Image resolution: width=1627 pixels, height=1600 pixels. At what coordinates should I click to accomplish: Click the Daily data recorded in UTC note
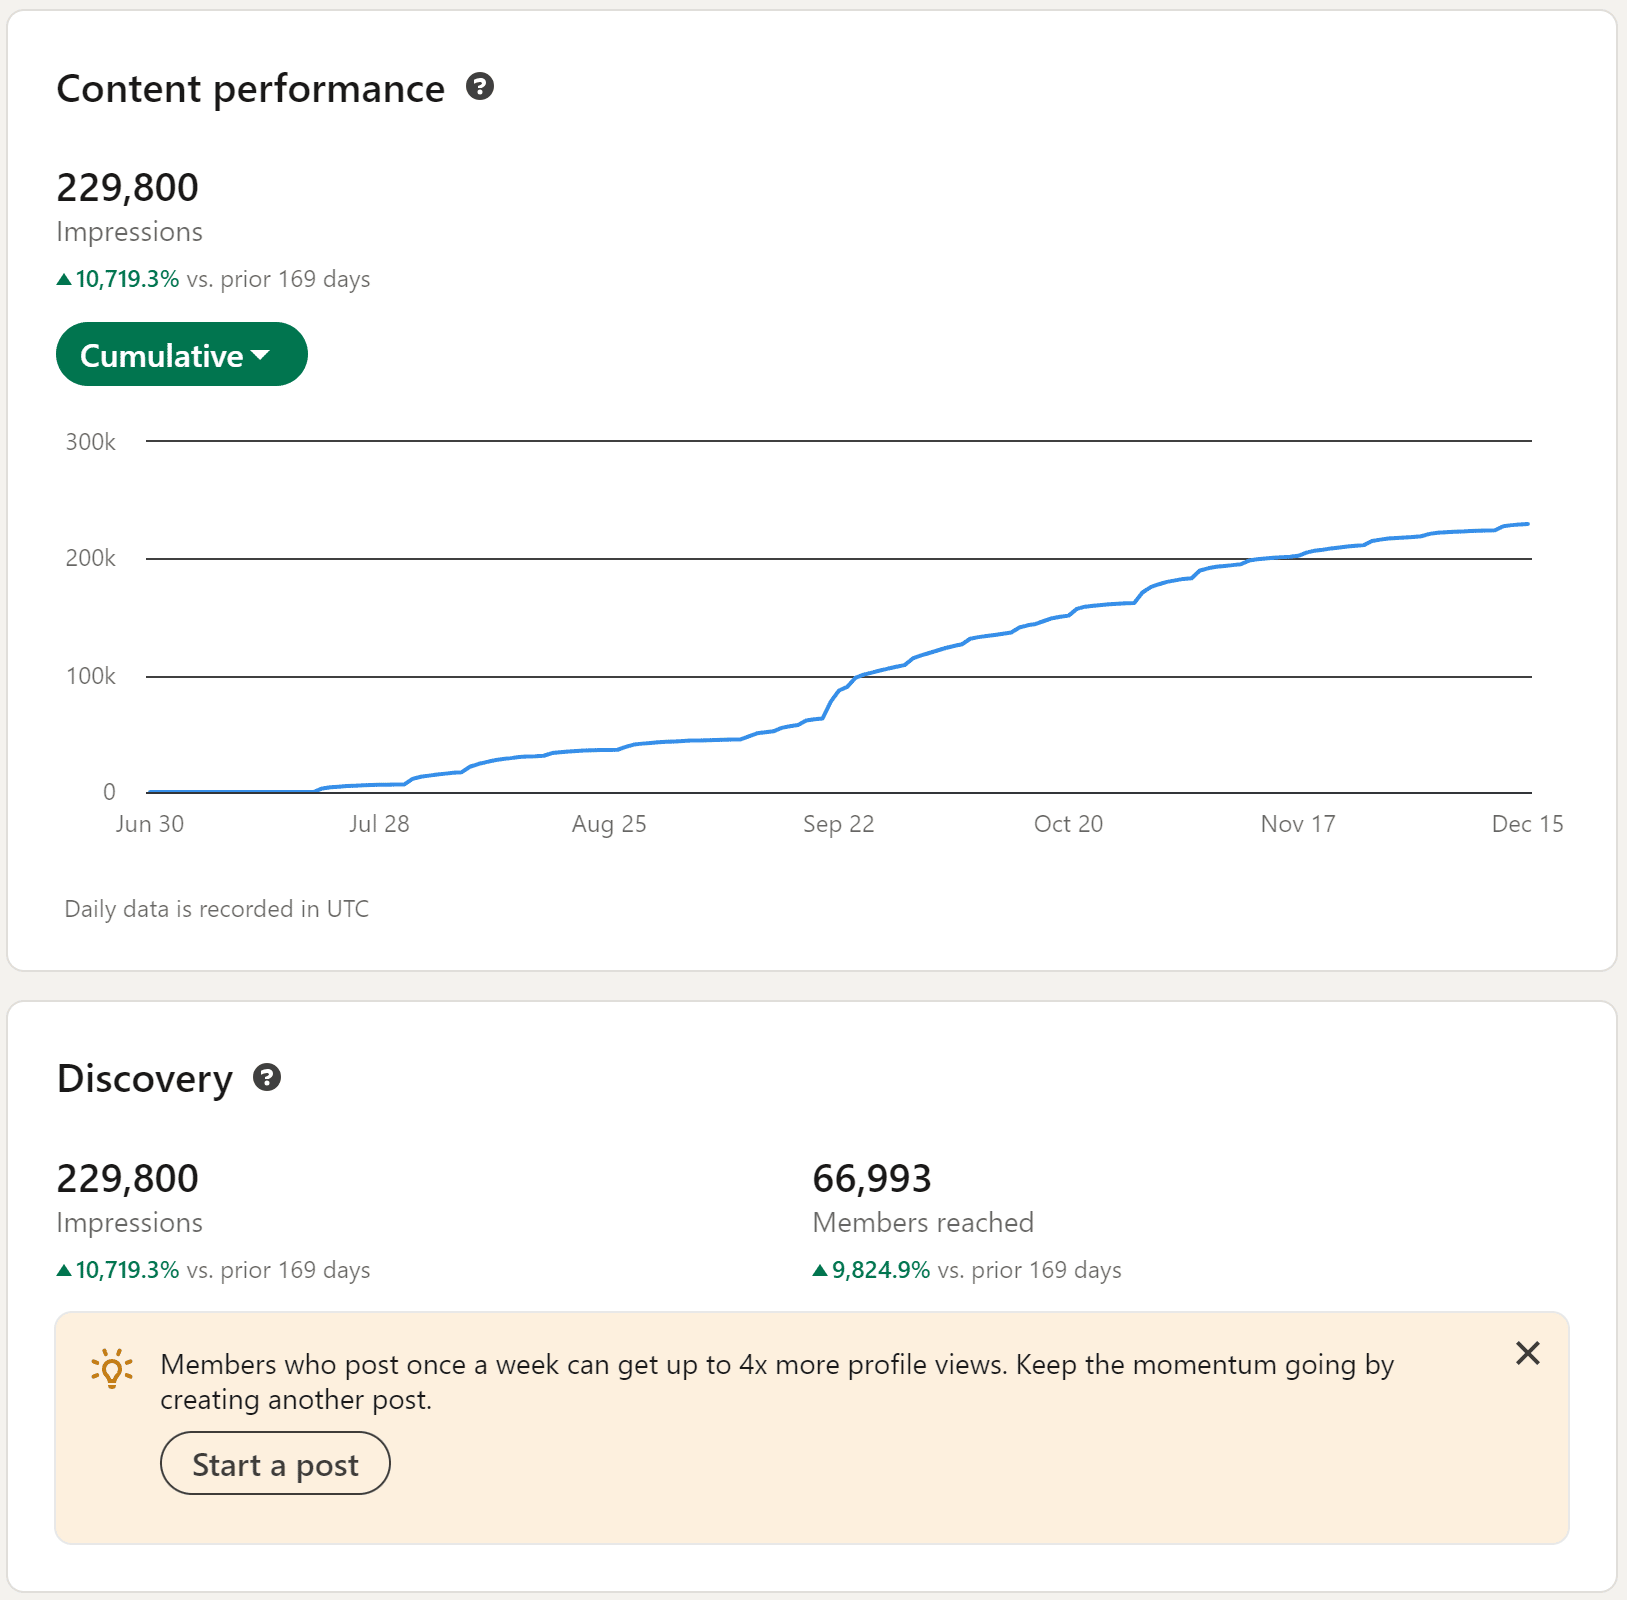coord(217,909)
